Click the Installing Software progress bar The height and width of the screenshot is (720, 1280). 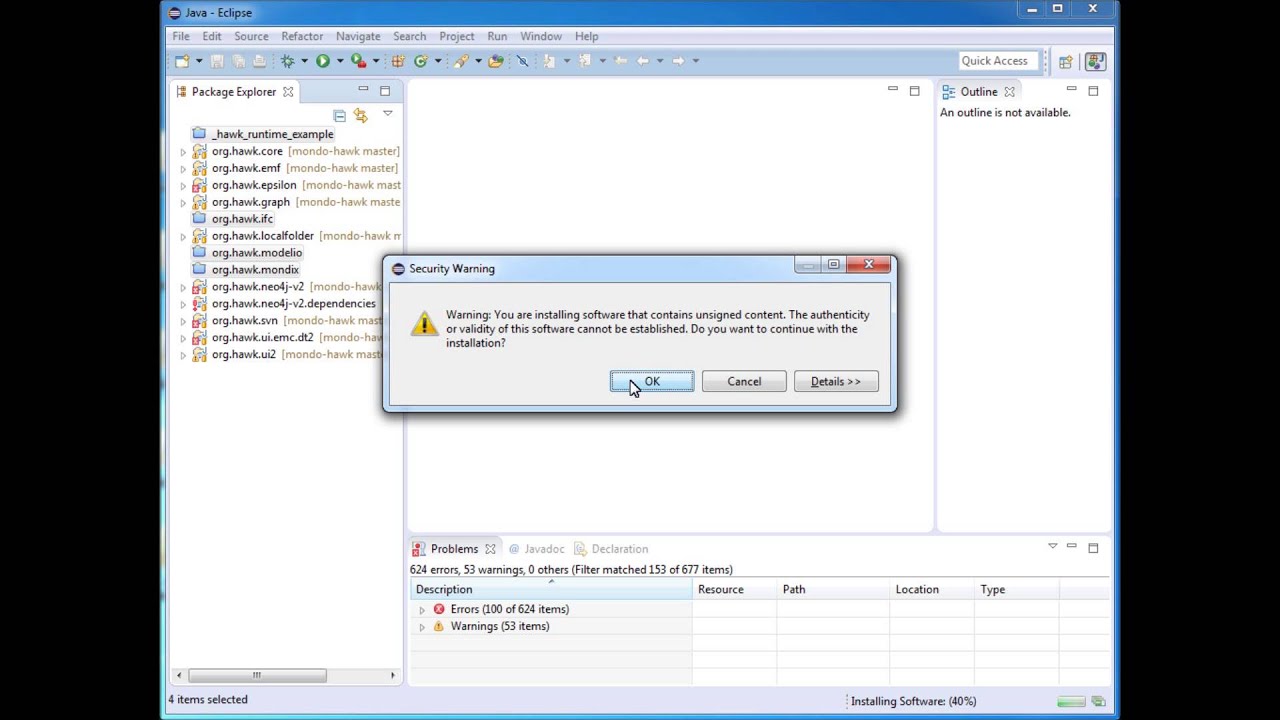[1071, 702]
